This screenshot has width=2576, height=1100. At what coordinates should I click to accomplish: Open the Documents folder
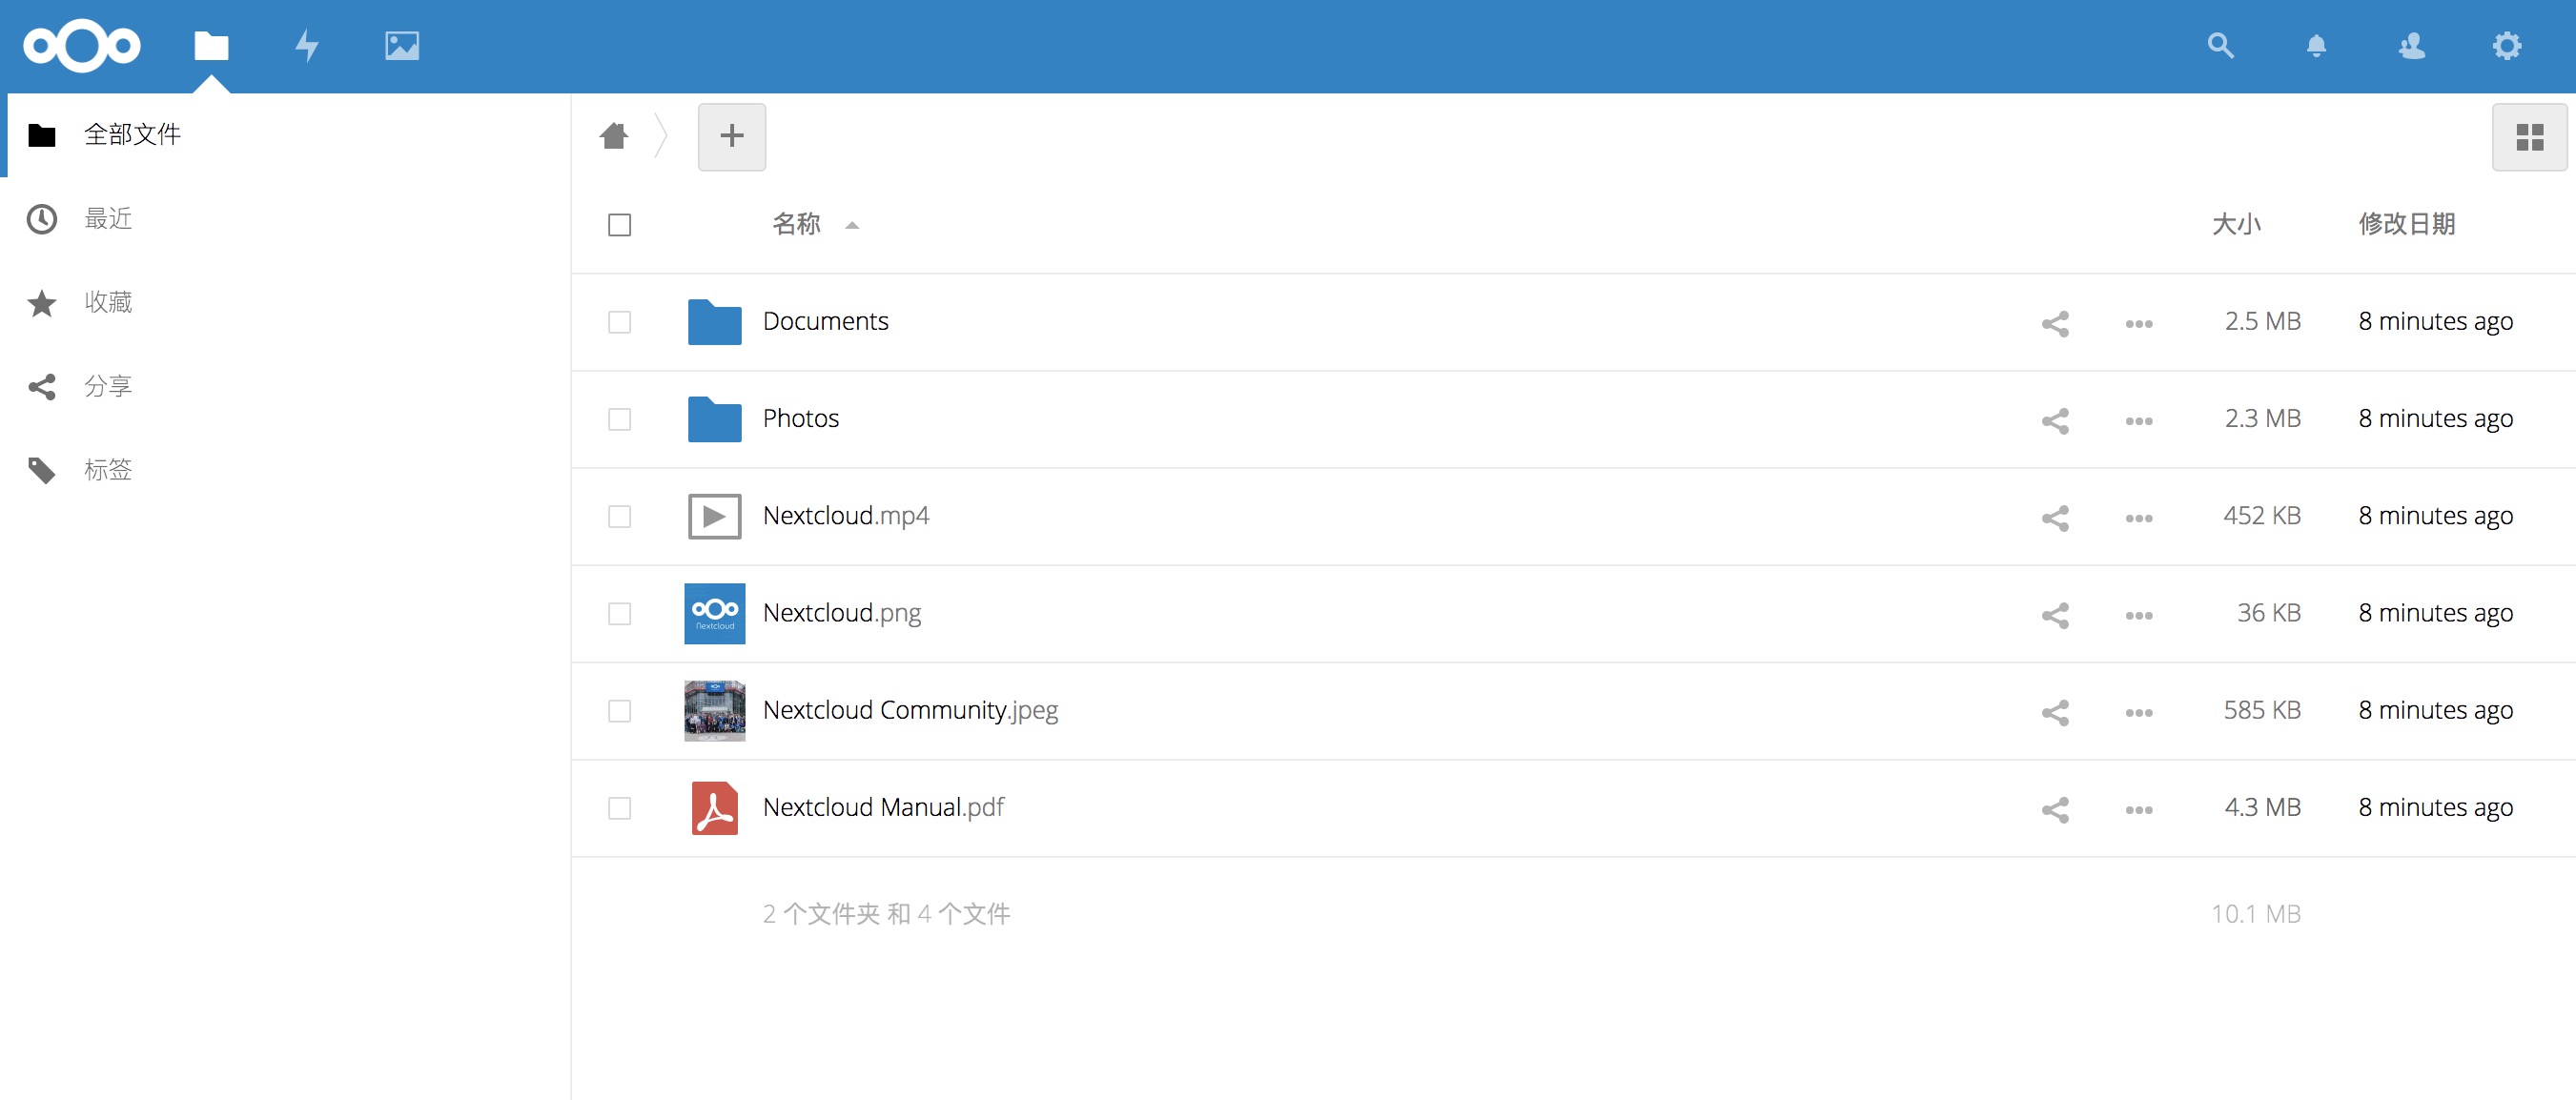[x=826, y=321]
